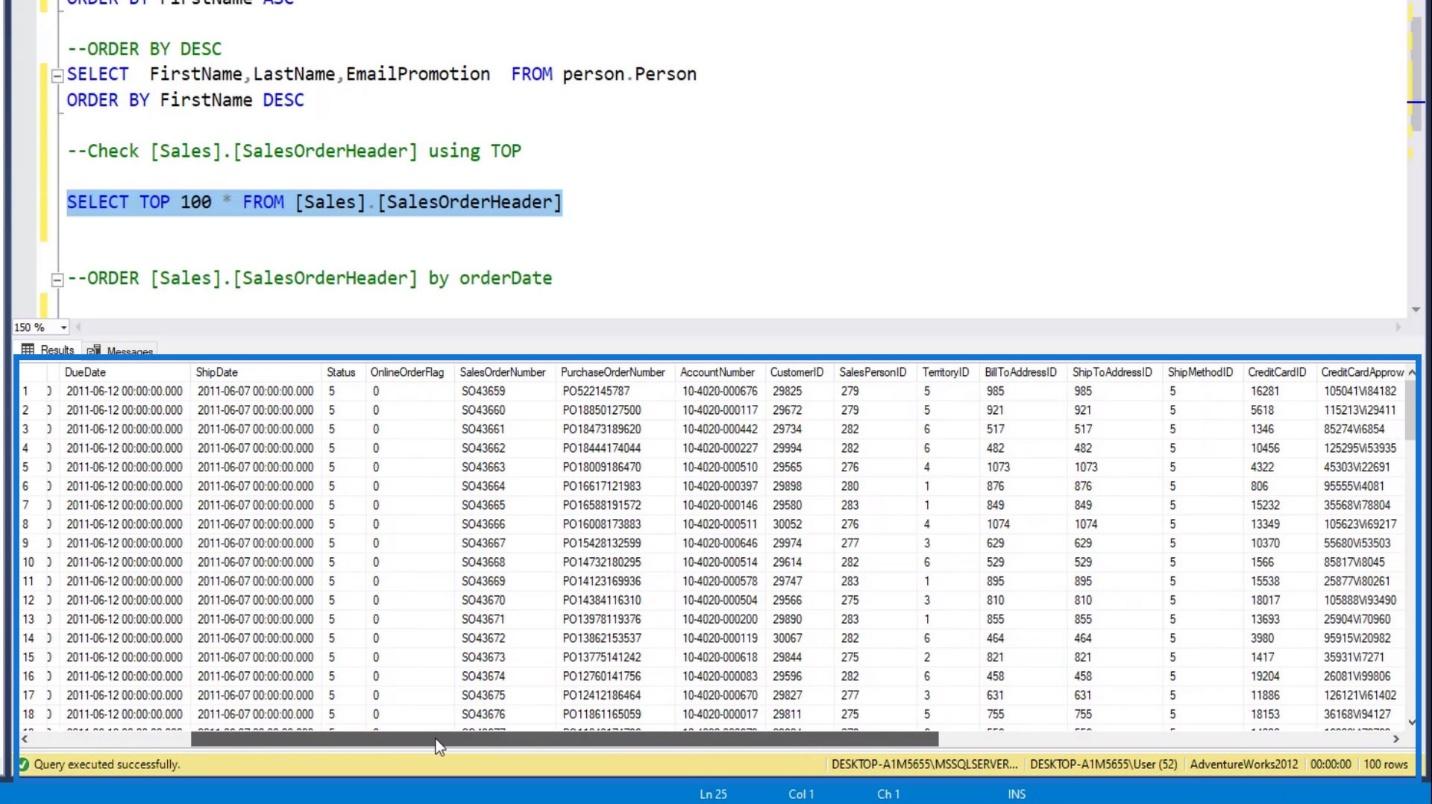Click the ORDER BY FirstName DESC line

tap(185, 100)
